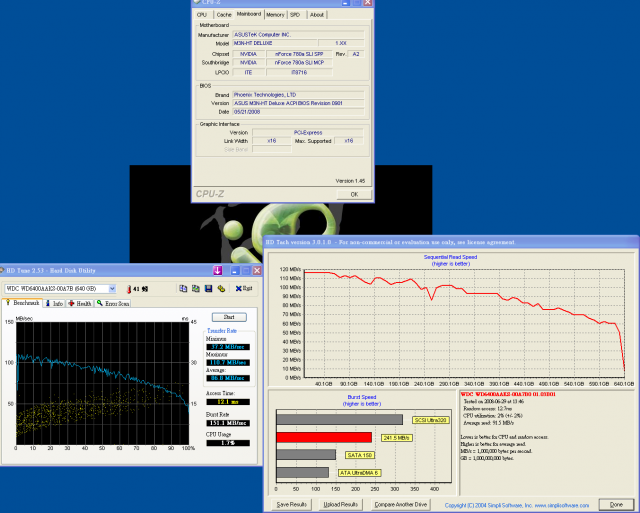Click the 'ATA UltraDMA 6' bar label

click(359, 473)
